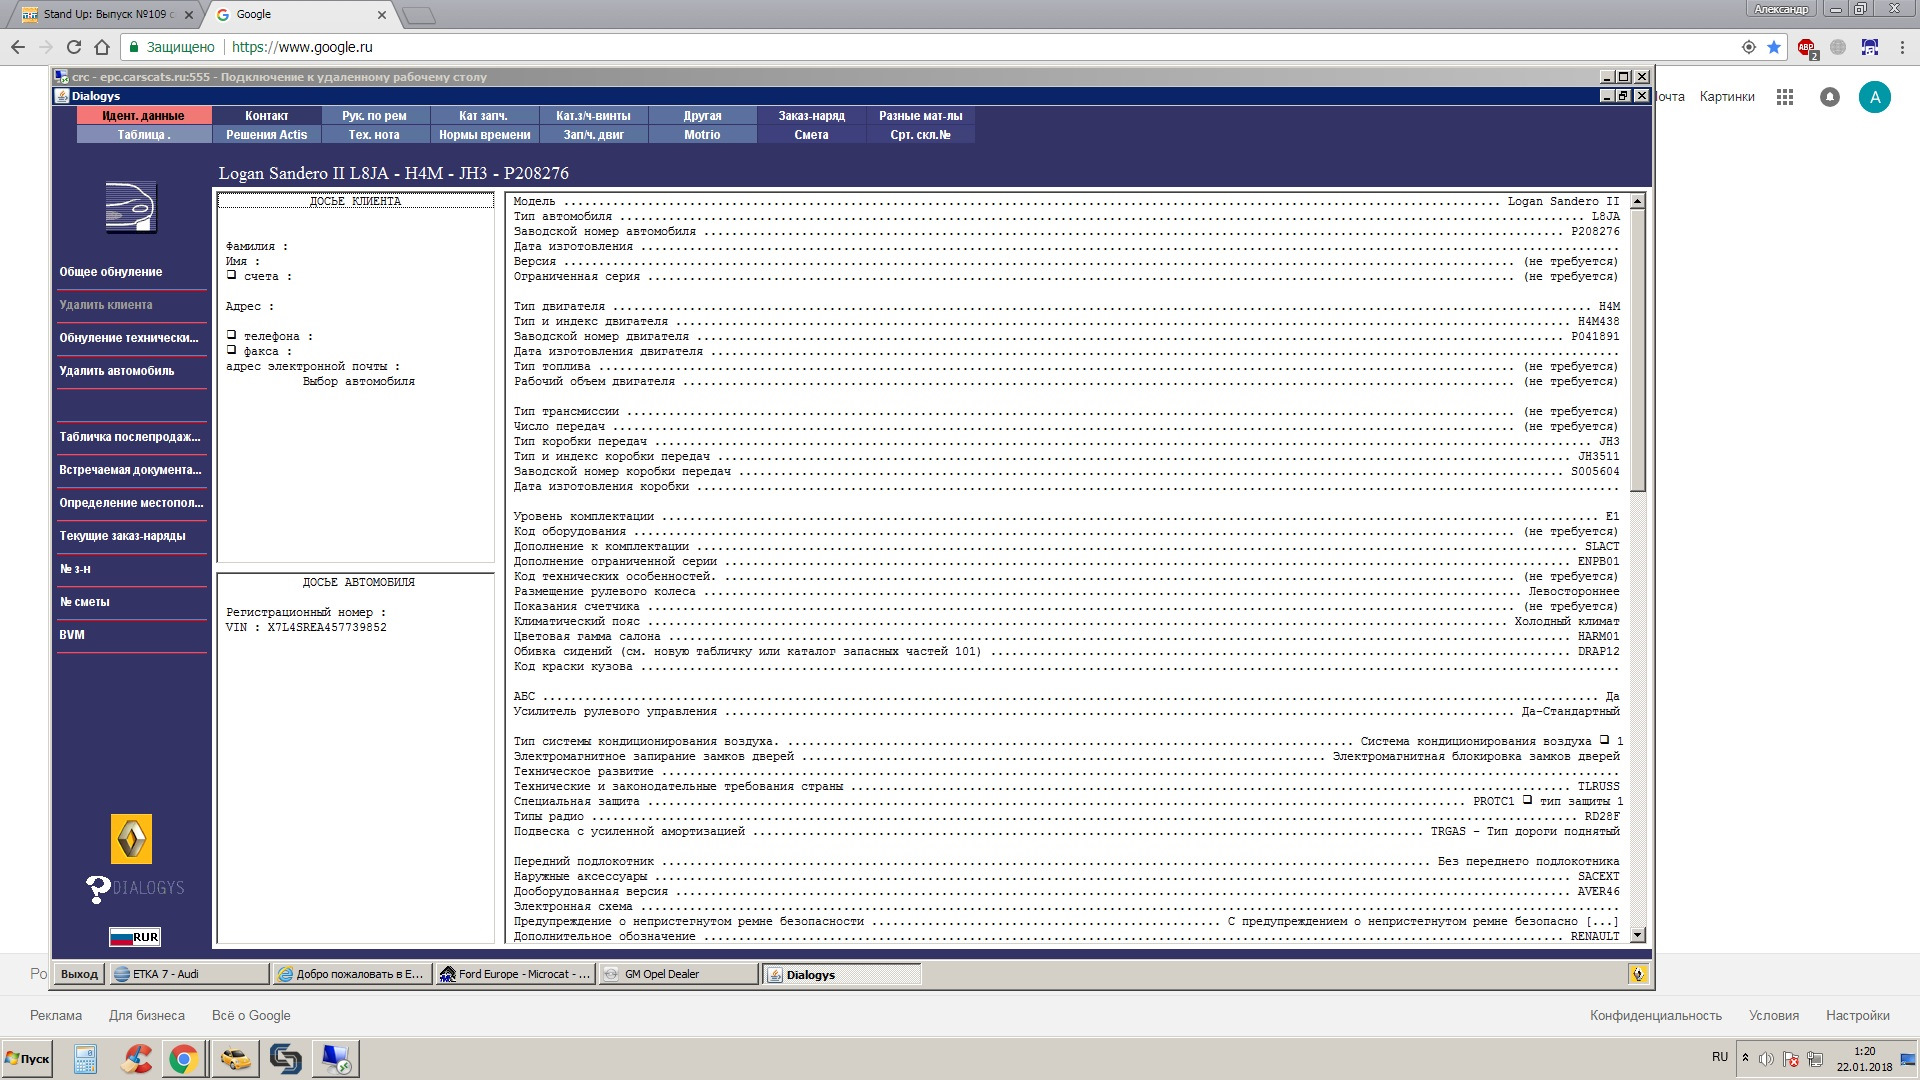Viewport: 1920px width, 1080px height.
Task: Open the Кат запч. tab
Action: [483, 116]
